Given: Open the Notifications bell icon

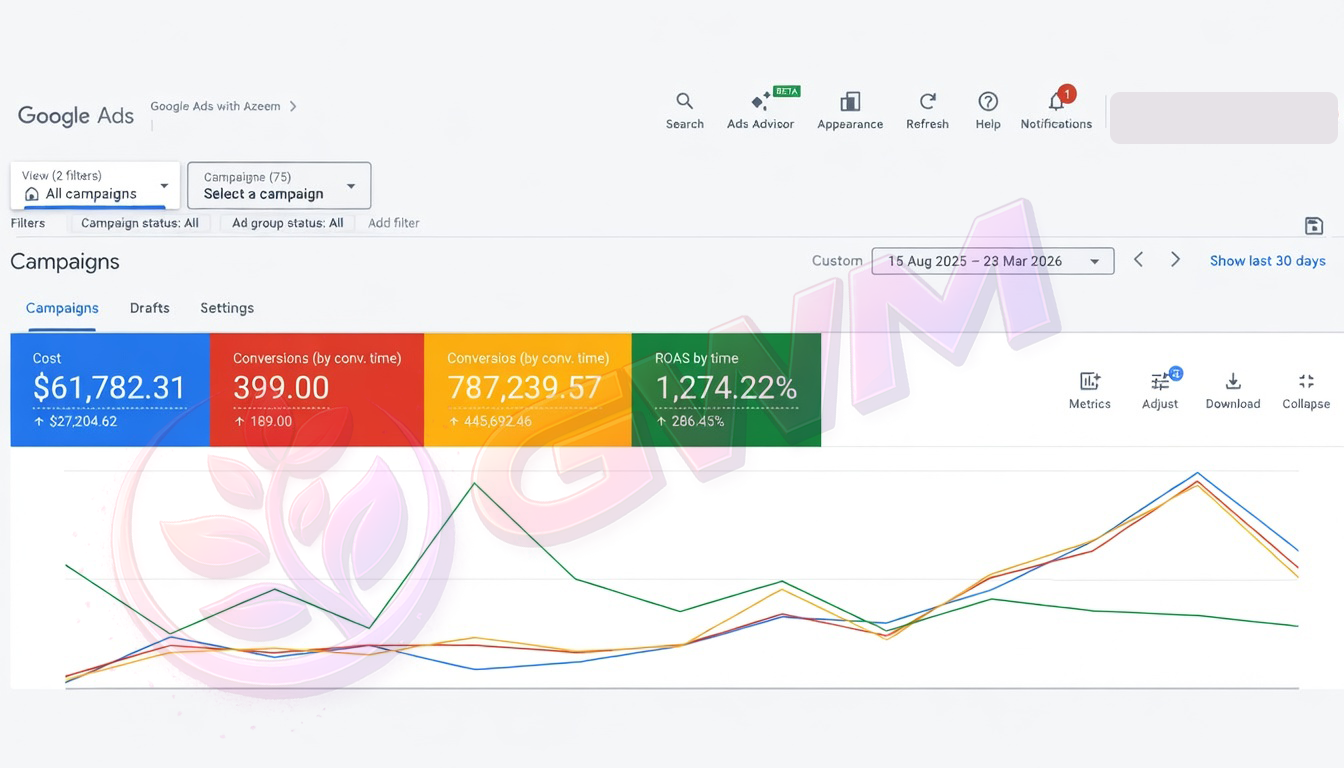Looking at the screenshot, I should [x=1056, y=102].
